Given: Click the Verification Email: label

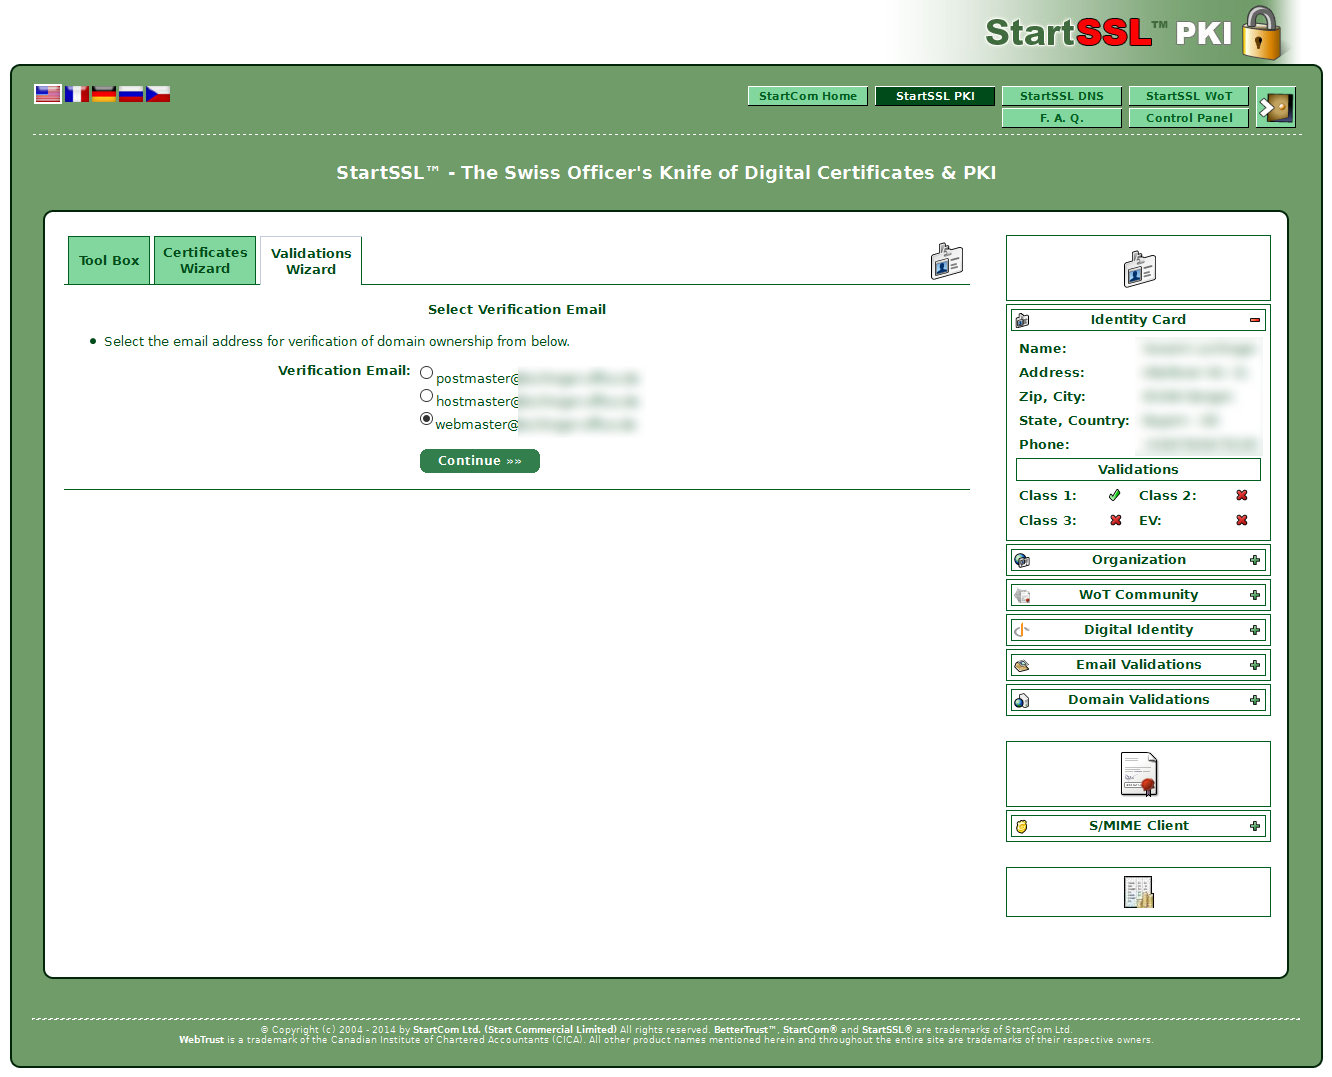Looking at the screenshot, I should pyautogui.click(x=344, y=370).
